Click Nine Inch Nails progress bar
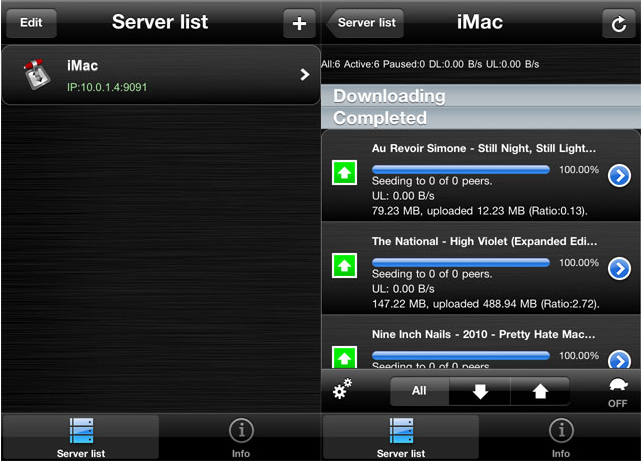Viewport: 641px width, 461px height. [x=461, y=355]
